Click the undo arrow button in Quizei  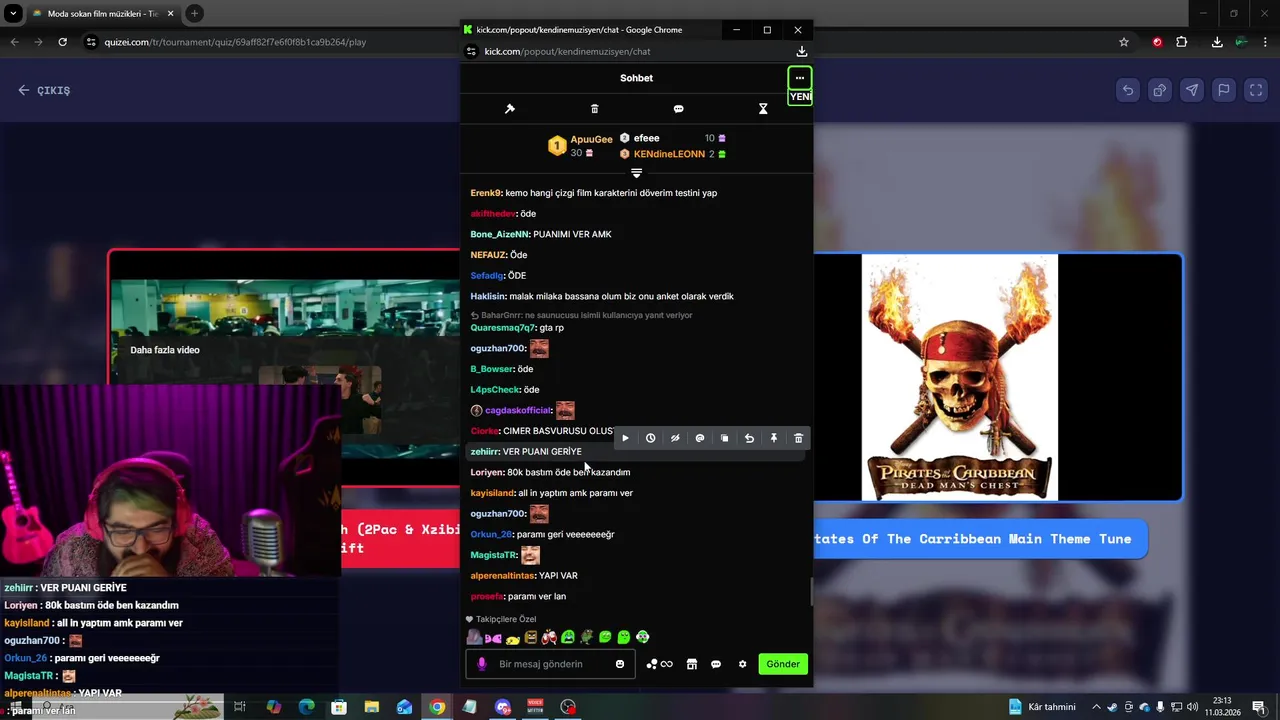click(x=1128, y=90)
